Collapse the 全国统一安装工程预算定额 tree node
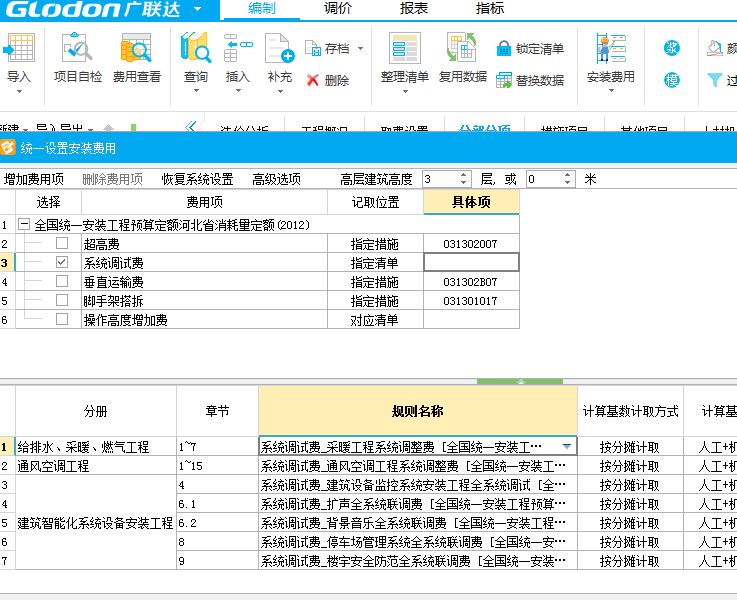The height and width of the screenshot is (600, 737). (24, 225)
